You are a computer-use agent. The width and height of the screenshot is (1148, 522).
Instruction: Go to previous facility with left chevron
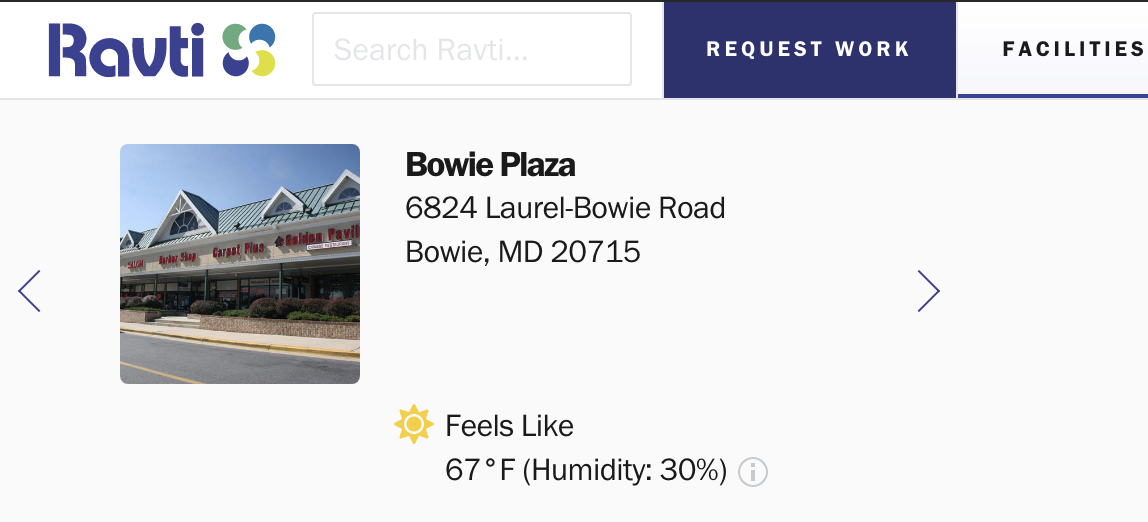tap(29, 291)
